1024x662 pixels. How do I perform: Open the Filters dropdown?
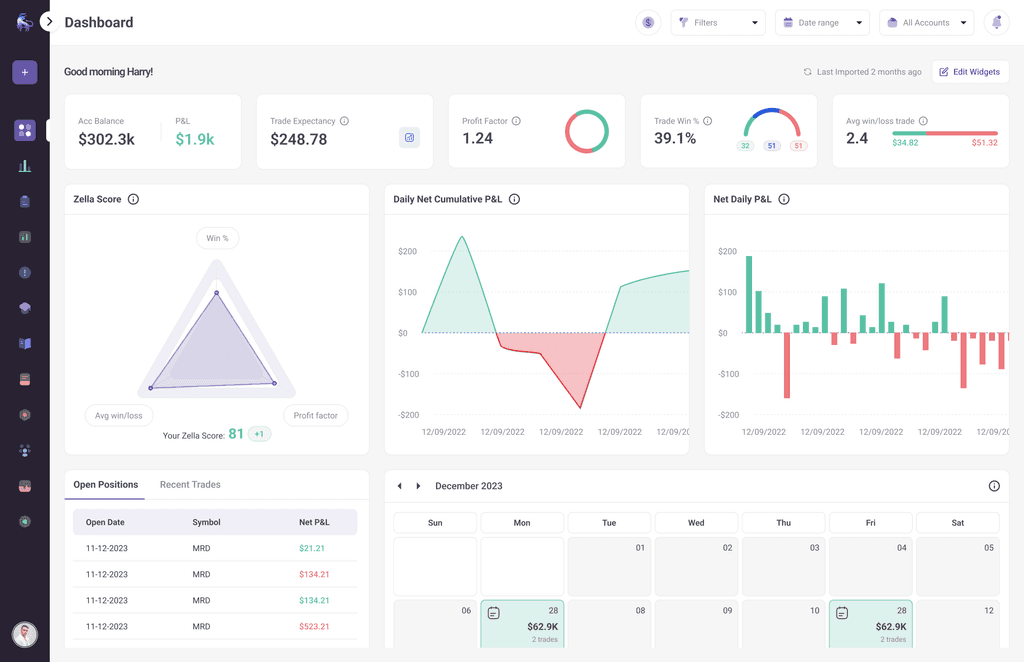point(718,23)
